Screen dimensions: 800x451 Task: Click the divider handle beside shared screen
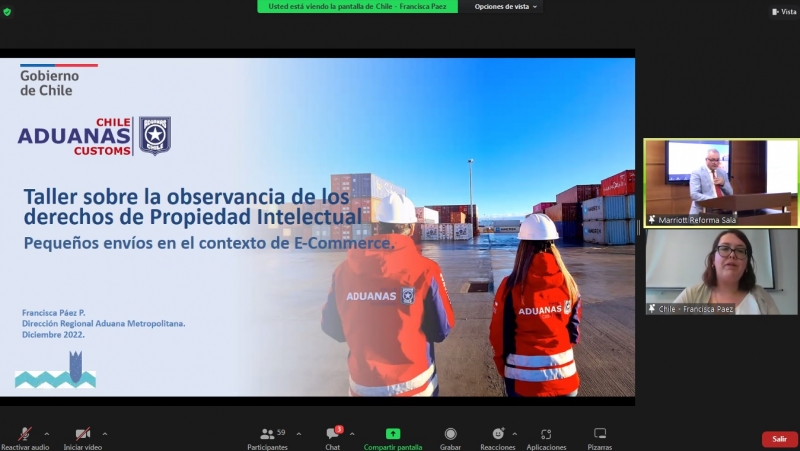(638, 228)
